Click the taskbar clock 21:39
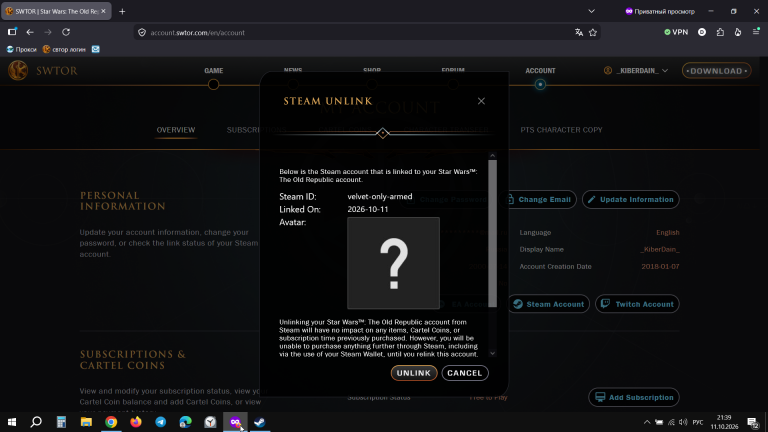Image resolution: width=768 pixels, height=432 pixels. tap(724, 418)
